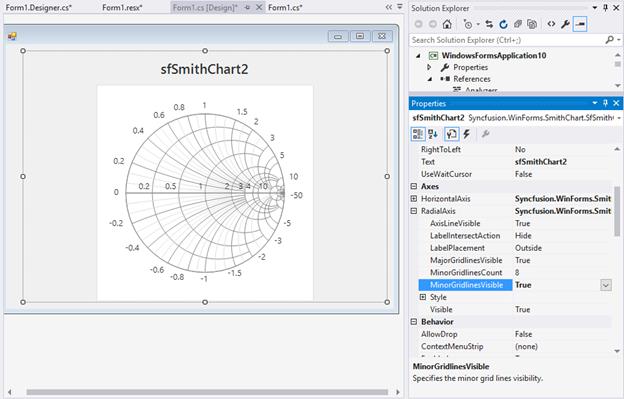Toggle the Show All Files icon
The width and height of the screenshot is (624, 399).
point(532,24)
